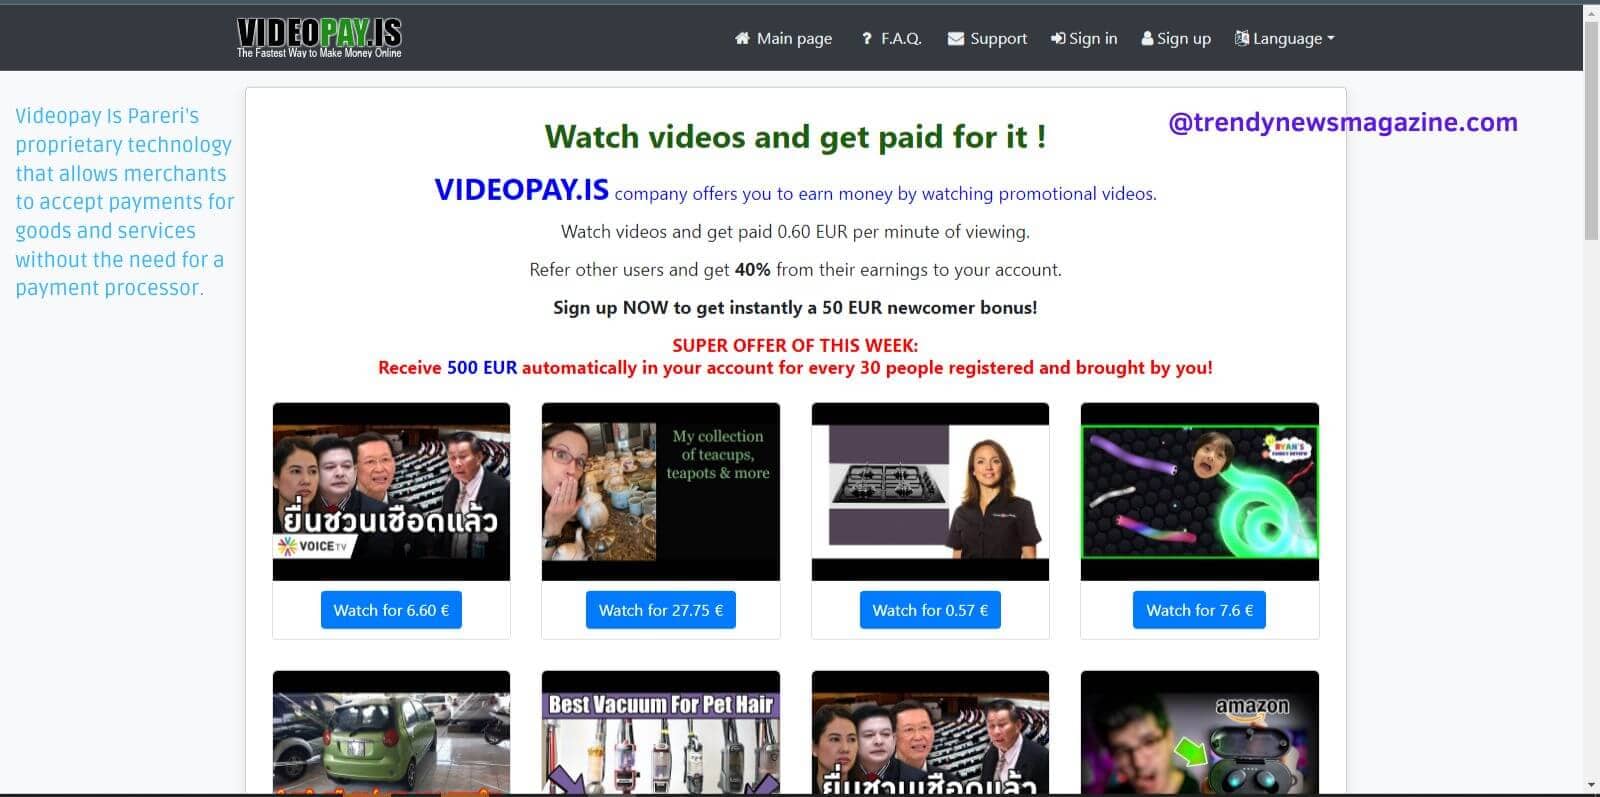Screen dimensions: 1600x797
Task: Click the scrollbar up arrow
Action: coord(1591,12)
